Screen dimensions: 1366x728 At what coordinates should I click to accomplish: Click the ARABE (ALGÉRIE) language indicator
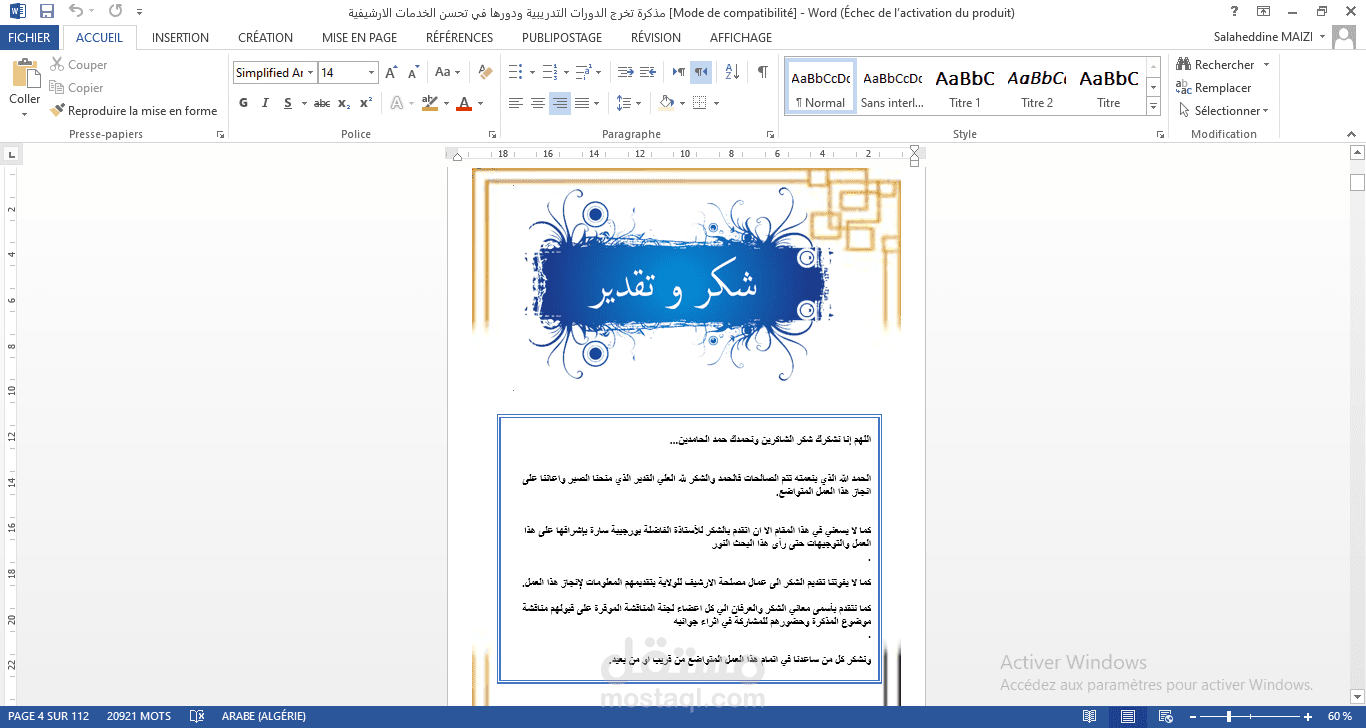(263, 717)
